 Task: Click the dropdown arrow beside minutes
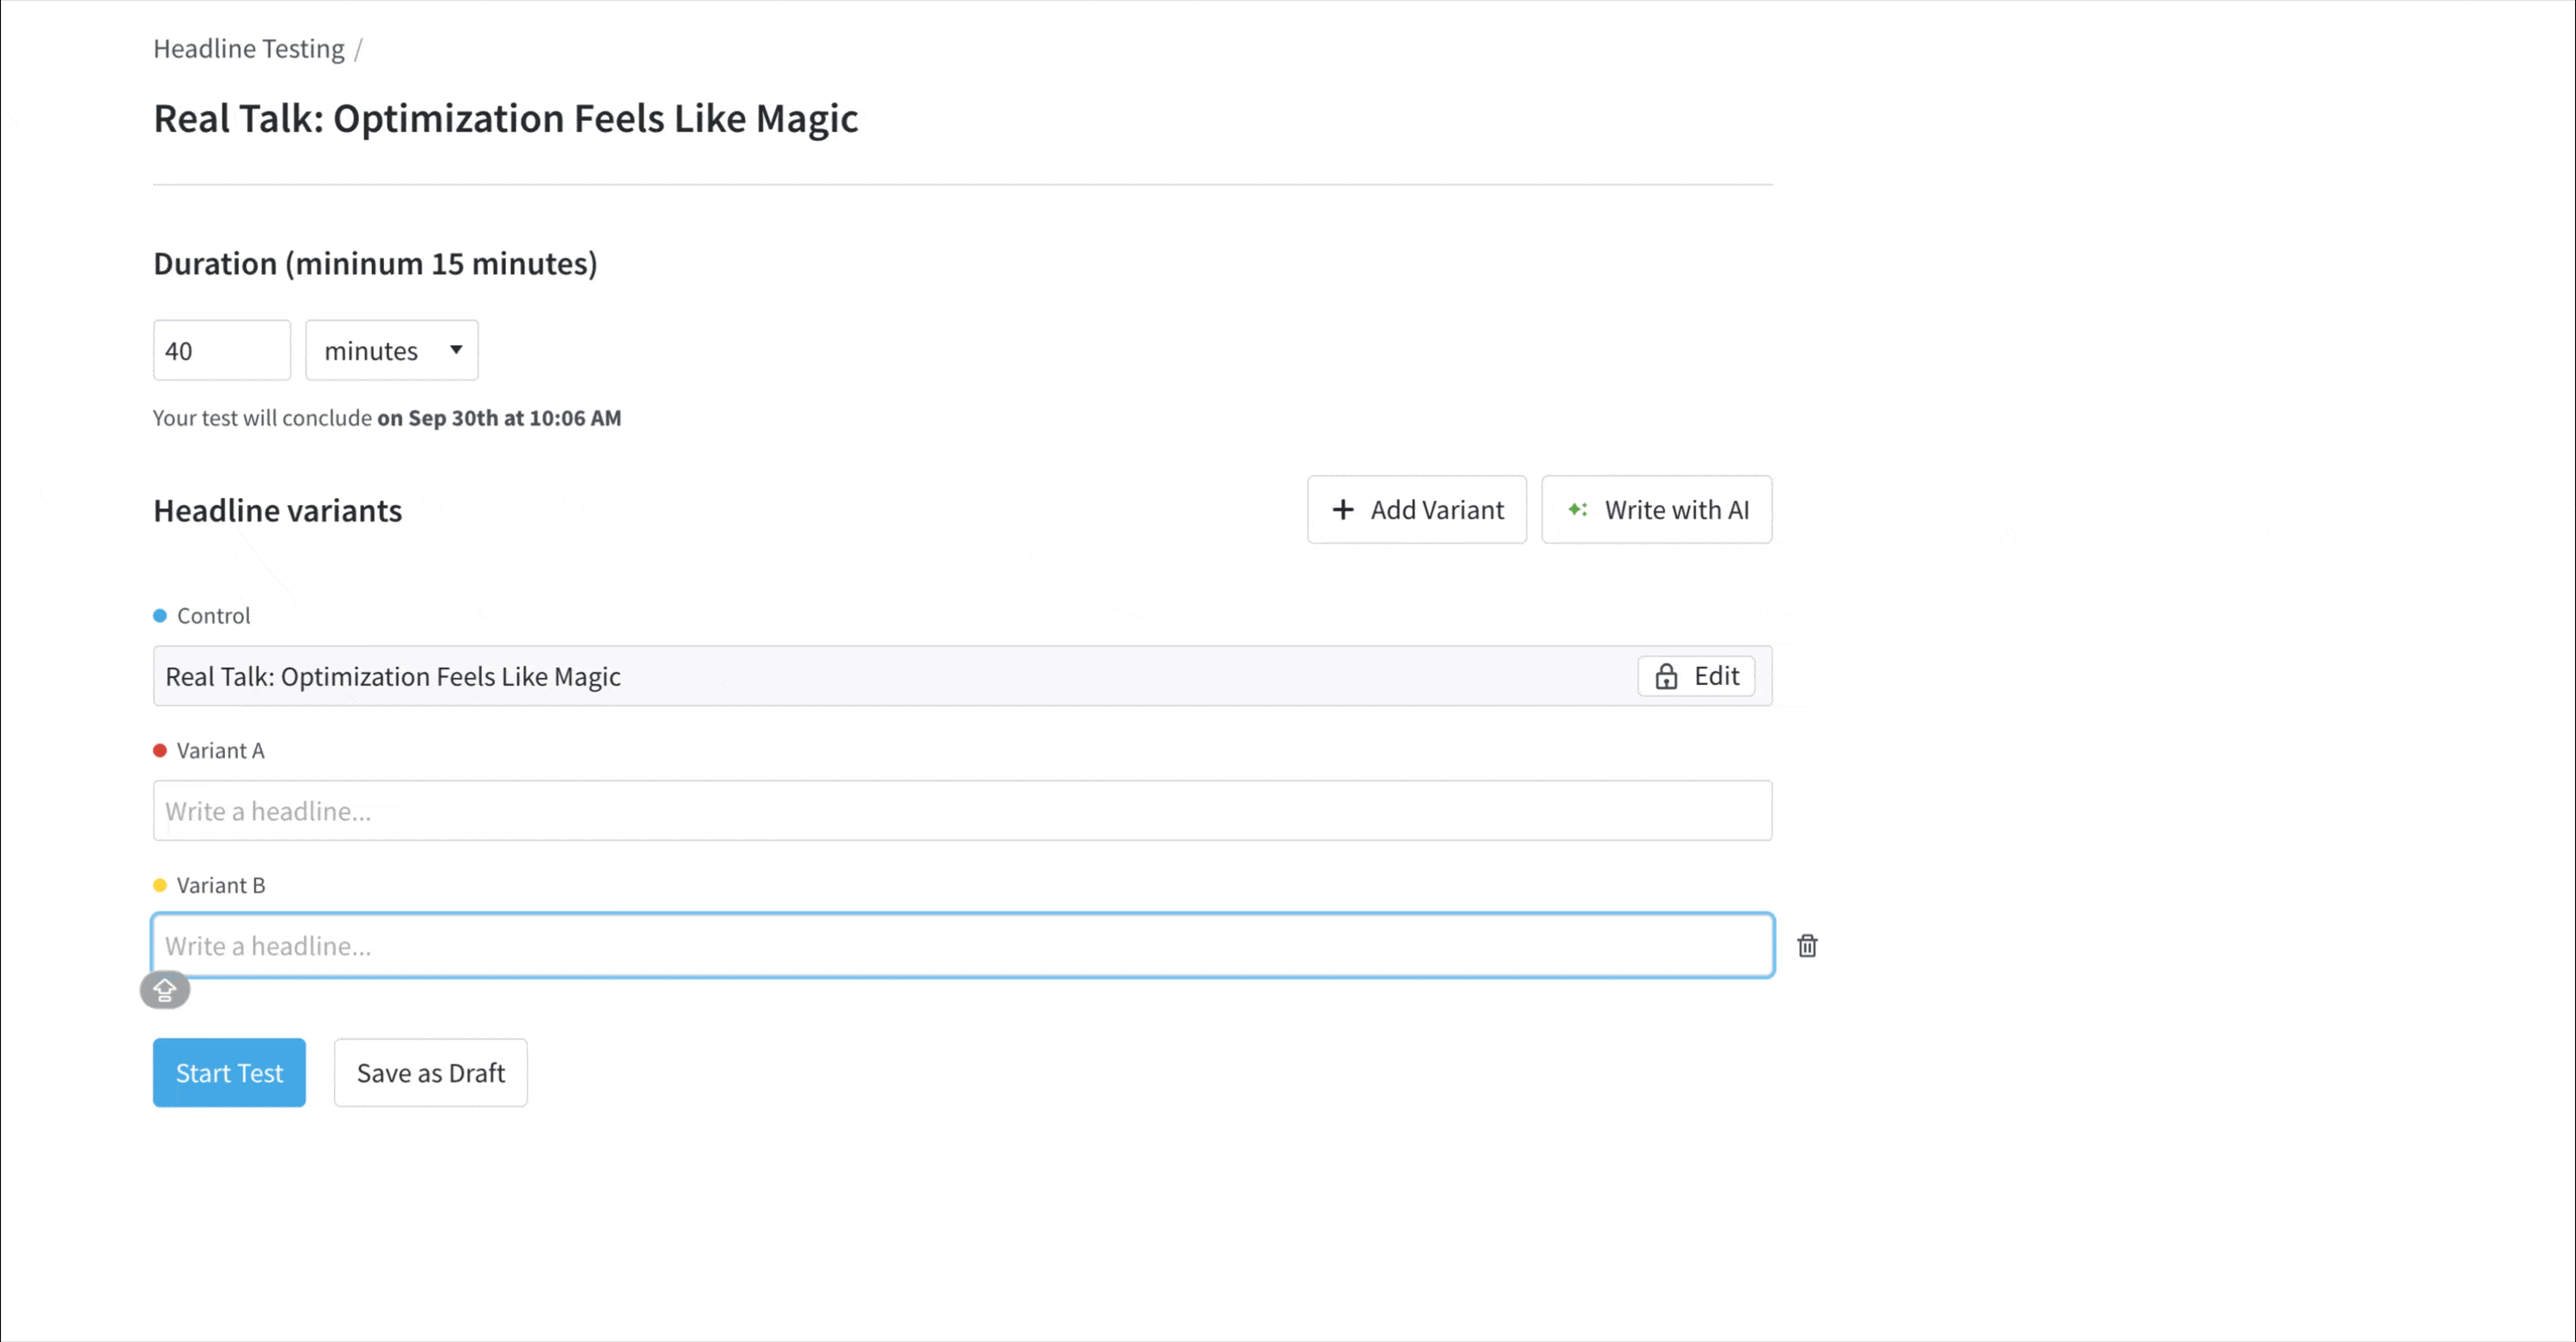[x=456, y=350]
